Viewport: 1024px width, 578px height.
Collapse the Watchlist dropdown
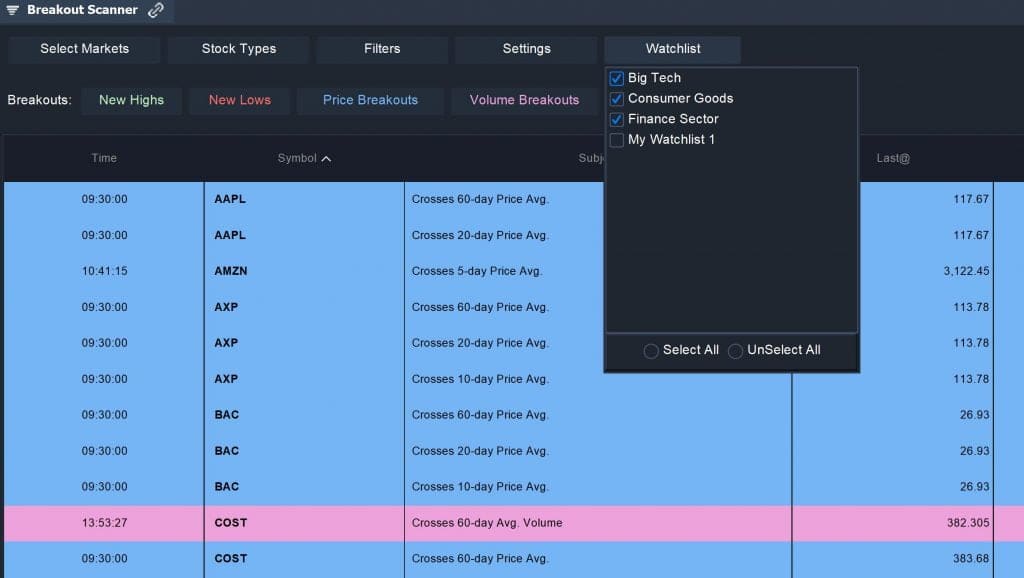coord(672,48)
